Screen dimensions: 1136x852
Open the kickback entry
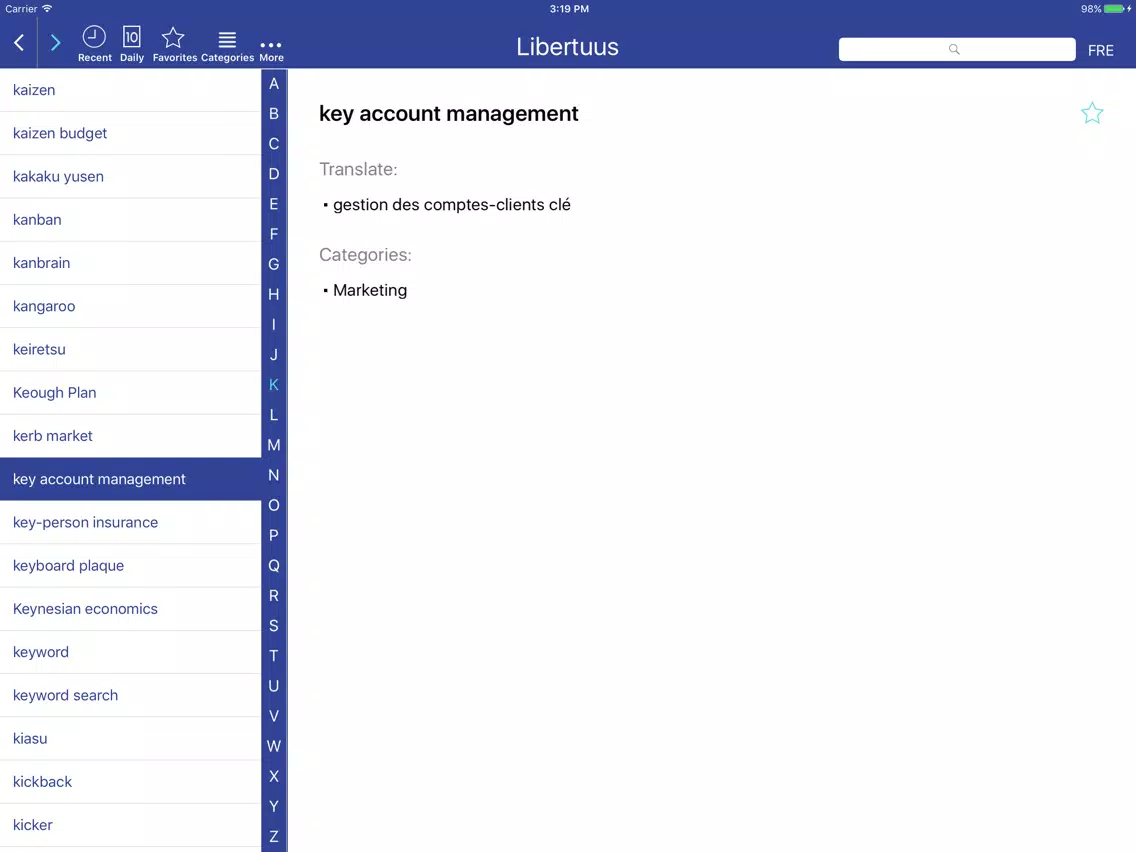130,782
